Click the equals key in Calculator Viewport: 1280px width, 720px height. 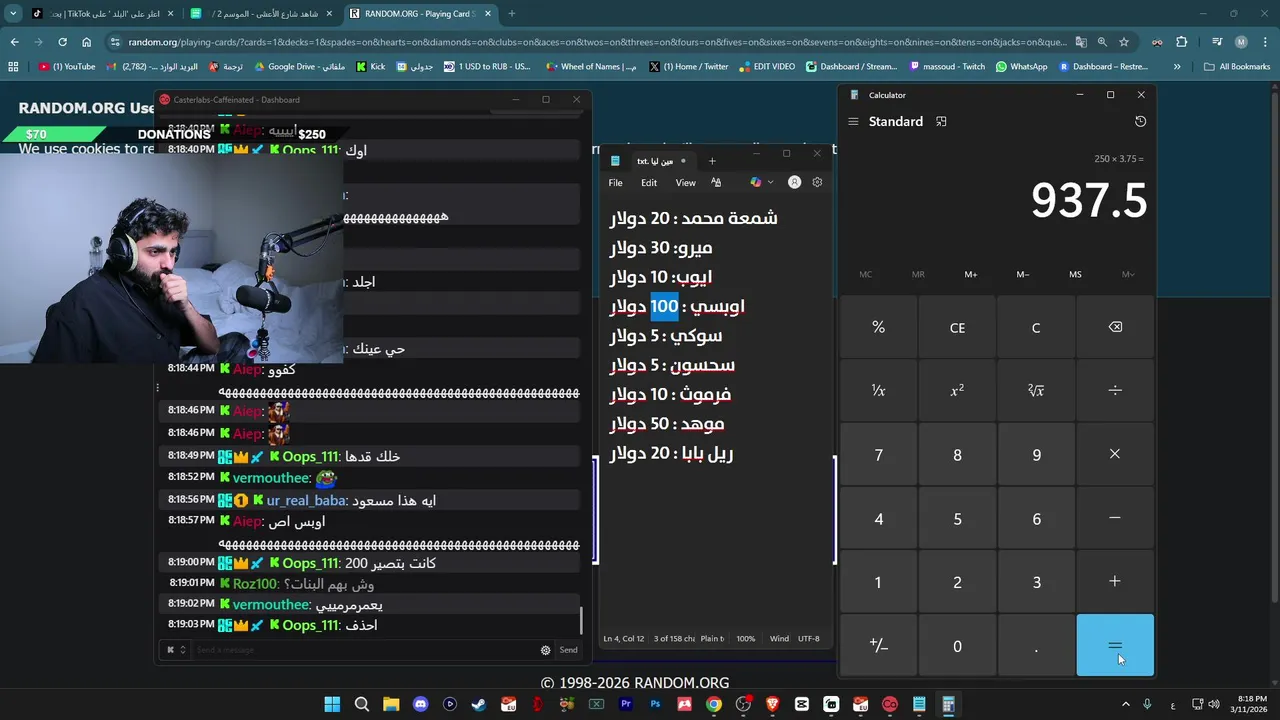[1115, 646]
